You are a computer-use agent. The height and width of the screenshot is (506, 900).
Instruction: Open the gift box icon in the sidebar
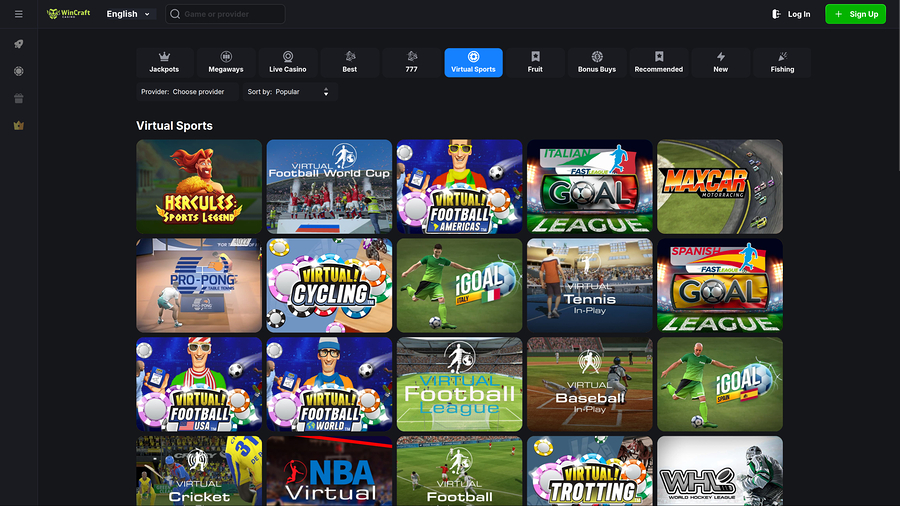coord(18,98)
